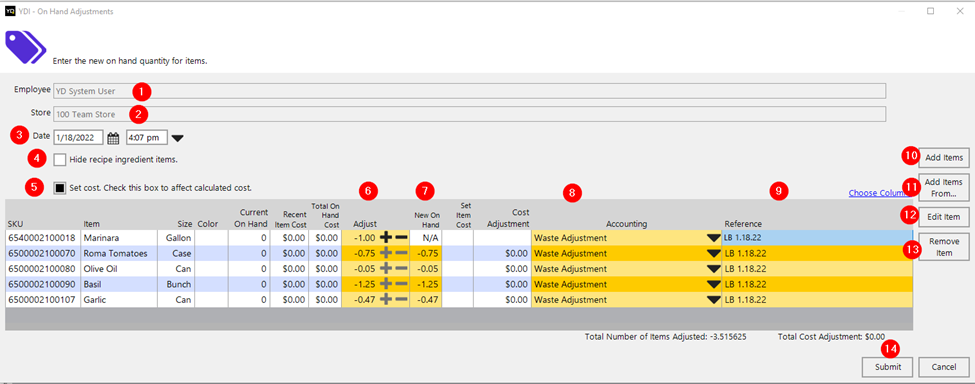Edit the Reference cell for Garlic

click(x=817, y=299)
